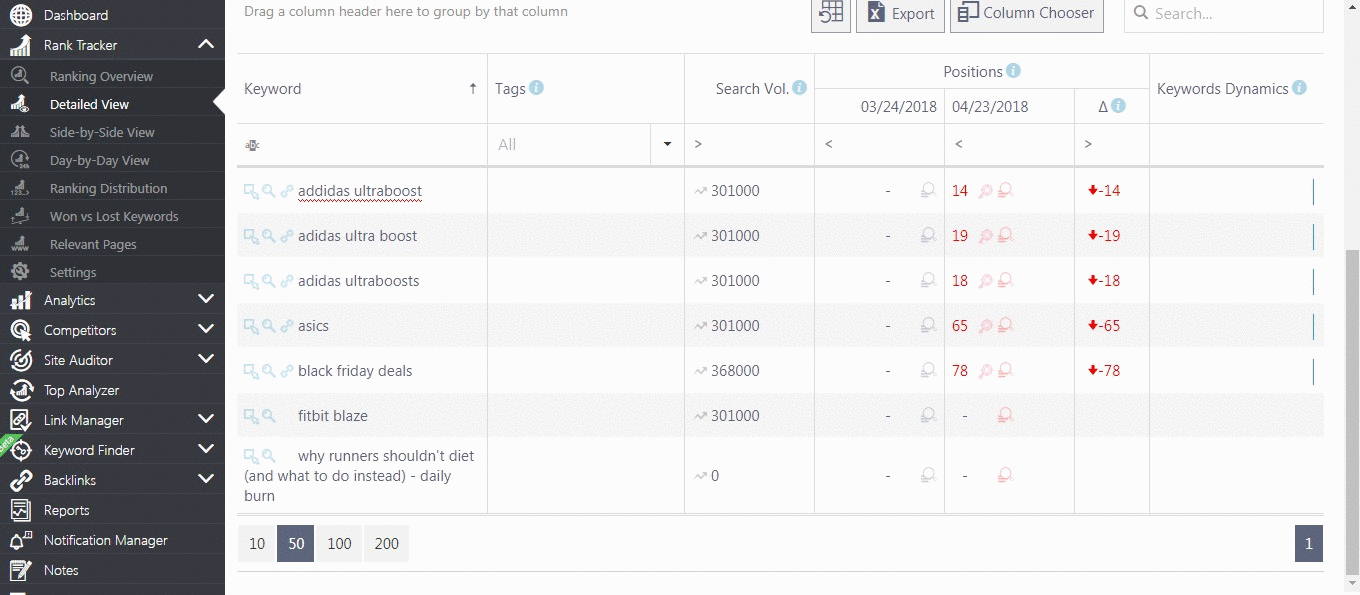This screenshot has width=1360, height=595.
Task: Open Side-by-Side View in the sidebar
Action: tap(102, 132)
